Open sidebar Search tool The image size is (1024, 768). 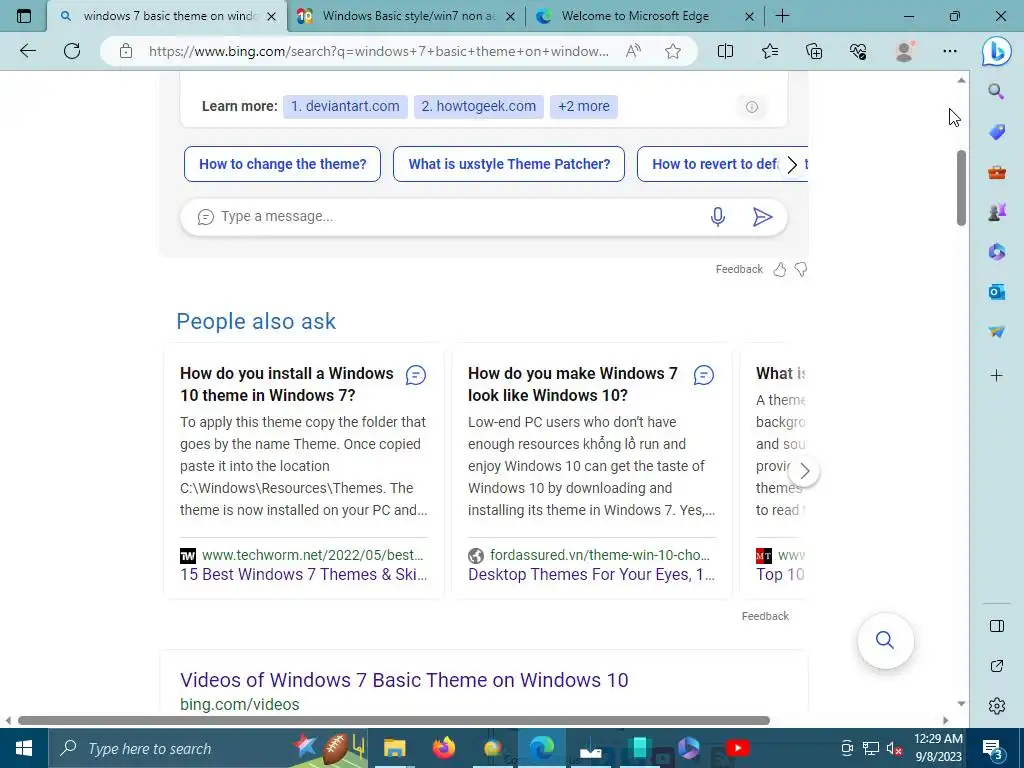point(996,91)
